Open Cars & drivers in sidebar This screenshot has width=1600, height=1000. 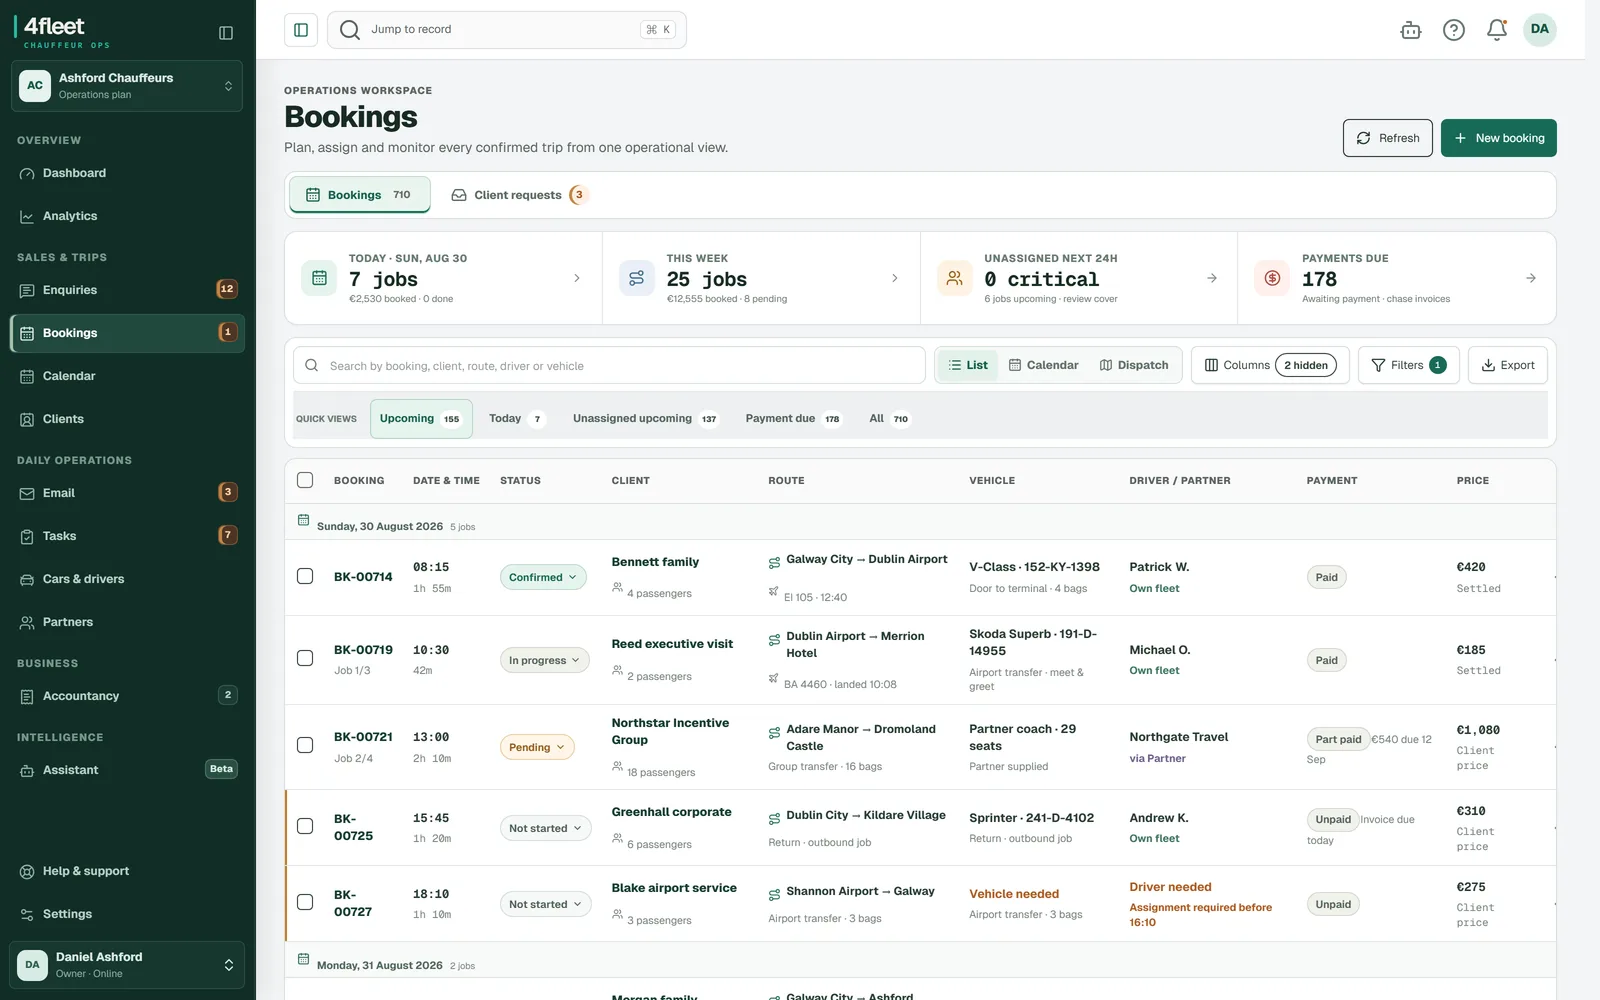point(127,579)
